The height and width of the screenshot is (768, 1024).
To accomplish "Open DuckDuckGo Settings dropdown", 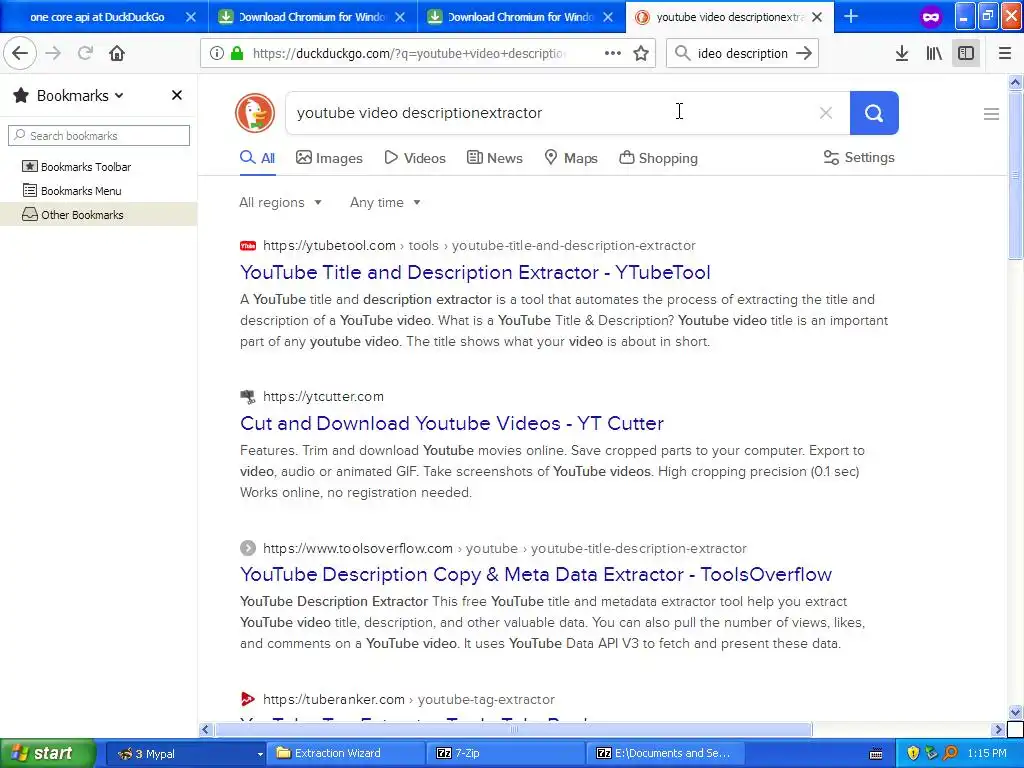I will point(859,157).
